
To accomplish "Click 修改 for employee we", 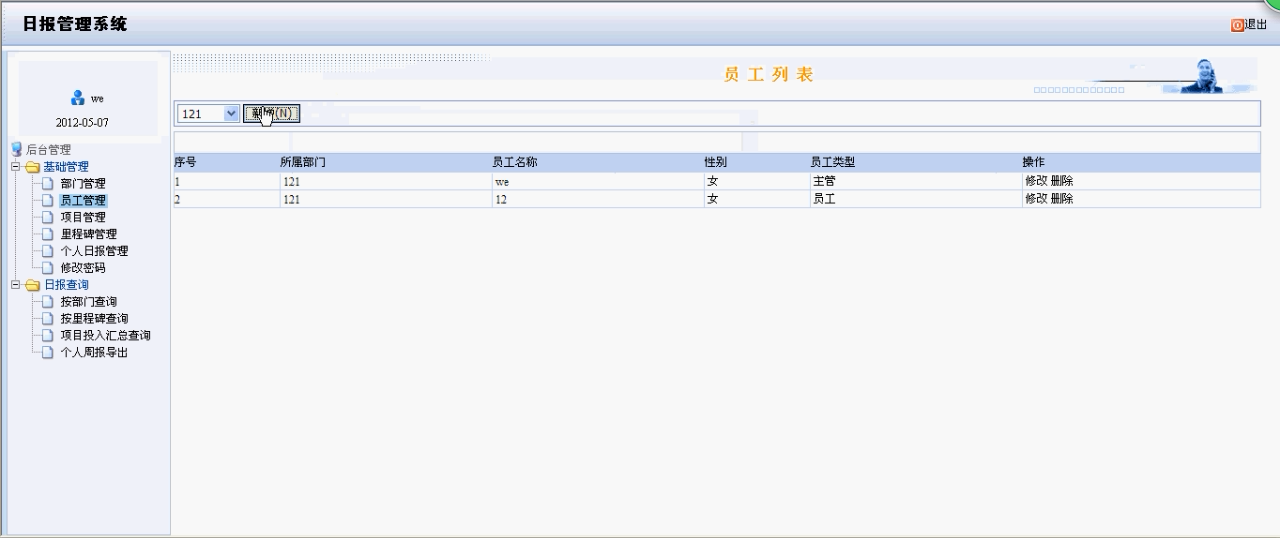I will tap(1035, 181).
